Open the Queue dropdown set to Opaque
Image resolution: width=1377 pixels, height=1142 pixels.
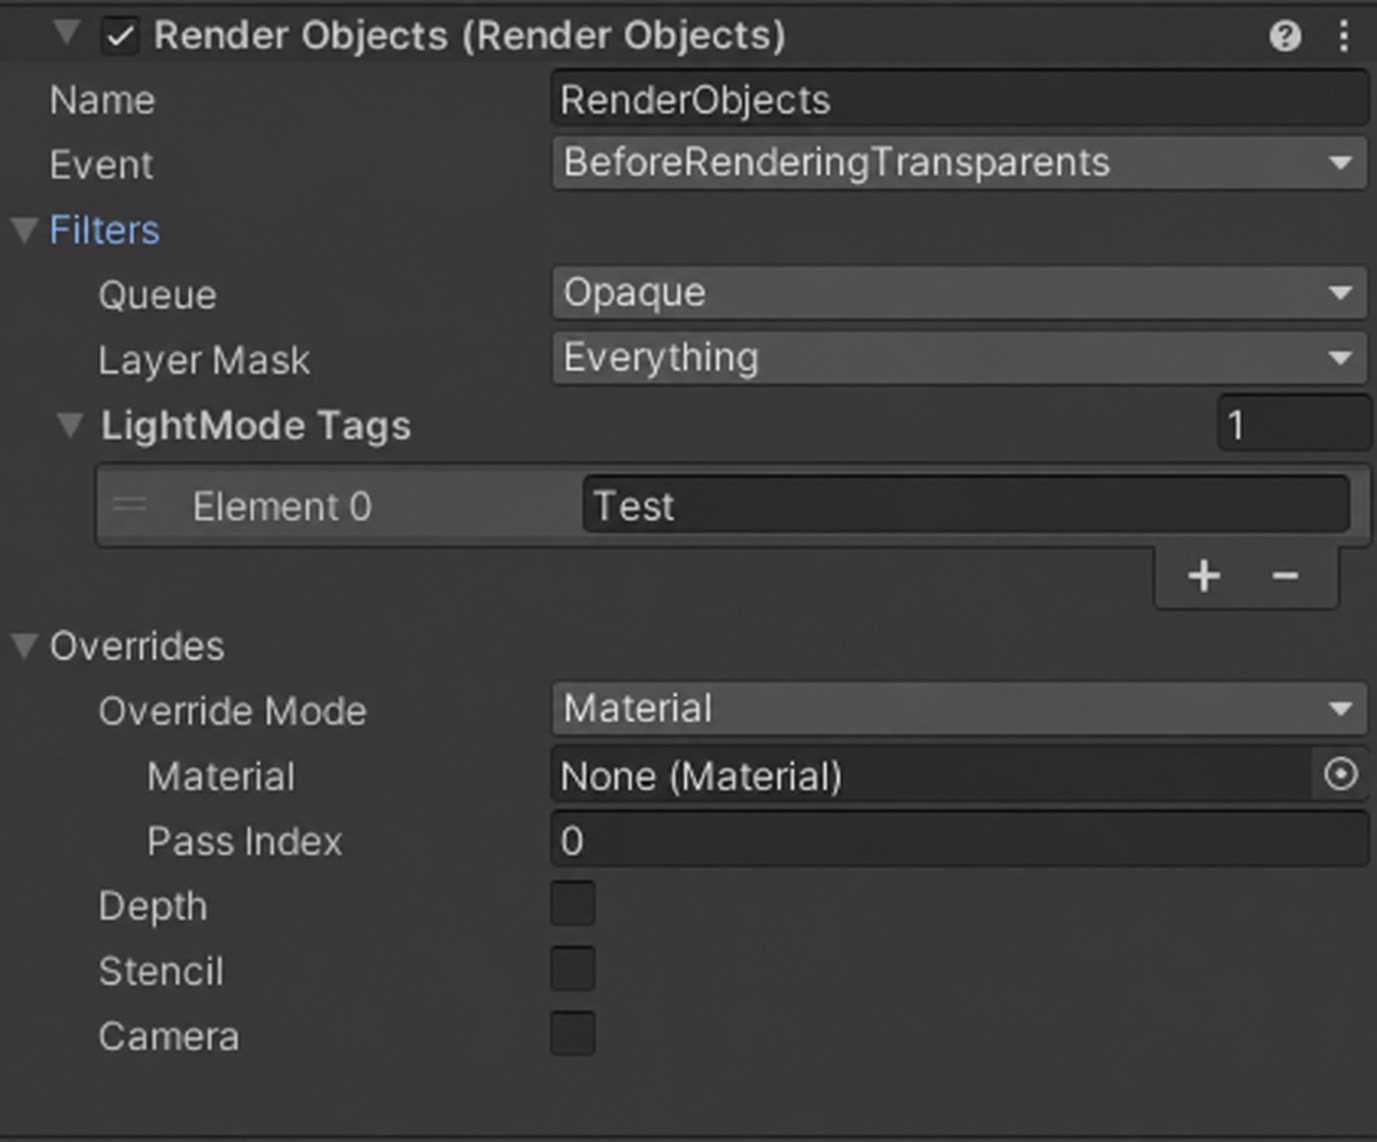(959, 293)
